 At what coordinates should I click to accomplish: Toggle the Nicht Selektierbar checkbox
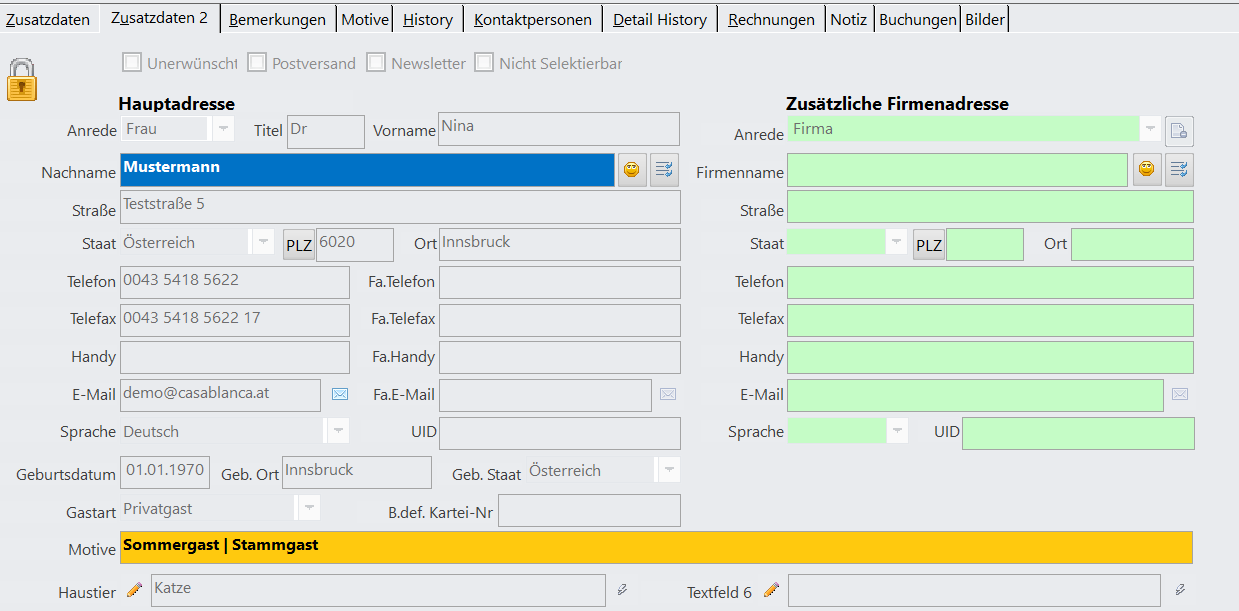click(484, 63)
